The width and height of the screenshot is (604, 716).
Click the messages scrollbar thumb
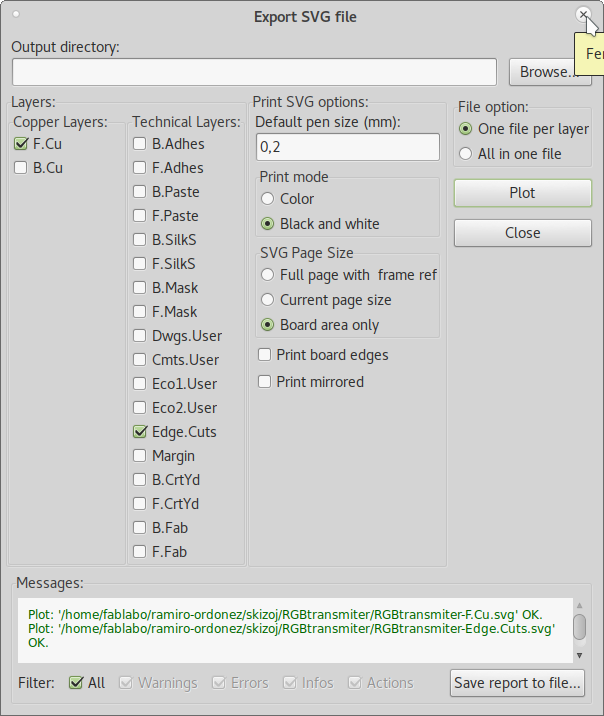pyautogui.click(x=579, y=627)
